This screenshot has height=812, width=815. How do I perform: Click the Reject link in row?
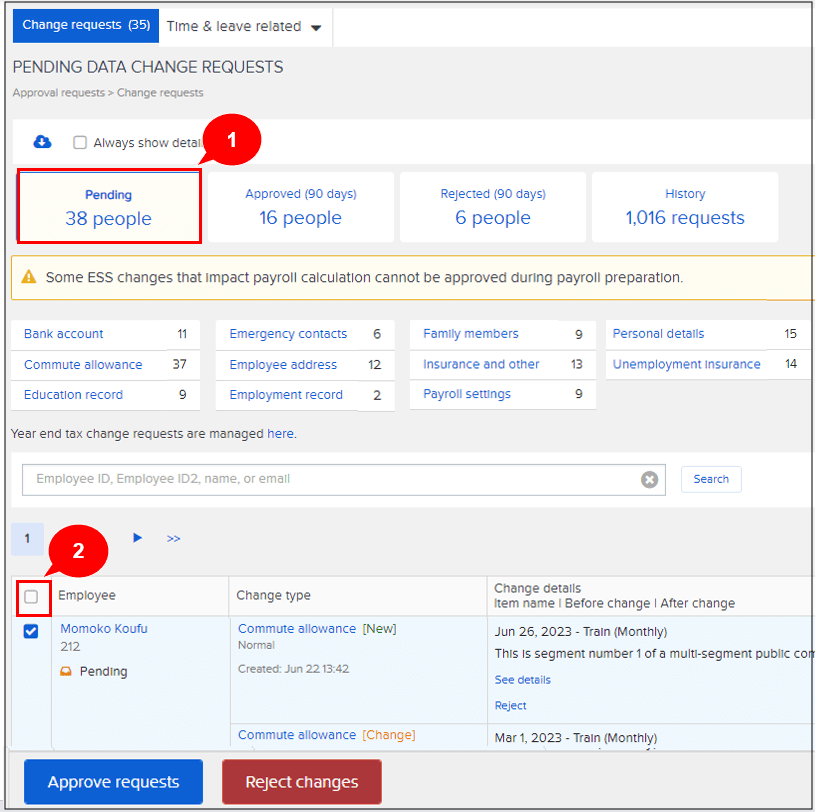[x=510, y=705]
